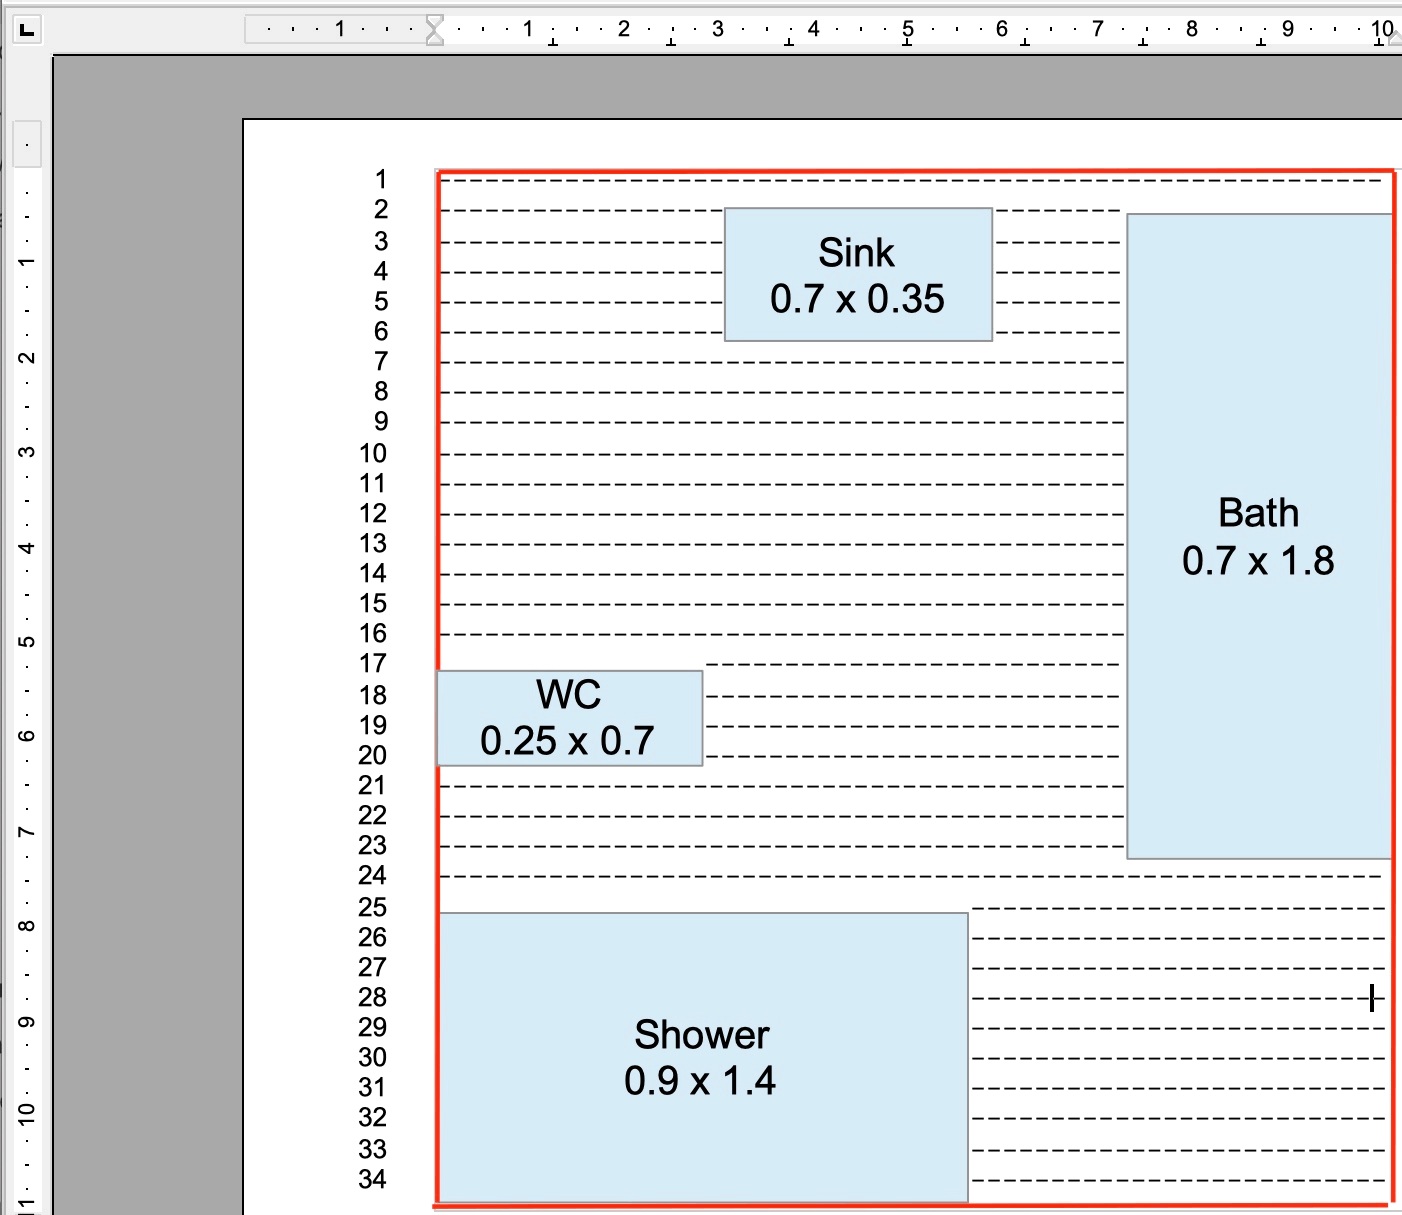This screenshot has width=1402, height=1215.
Task: Click line number 29 in the margin
Action: coord(373,1027)
